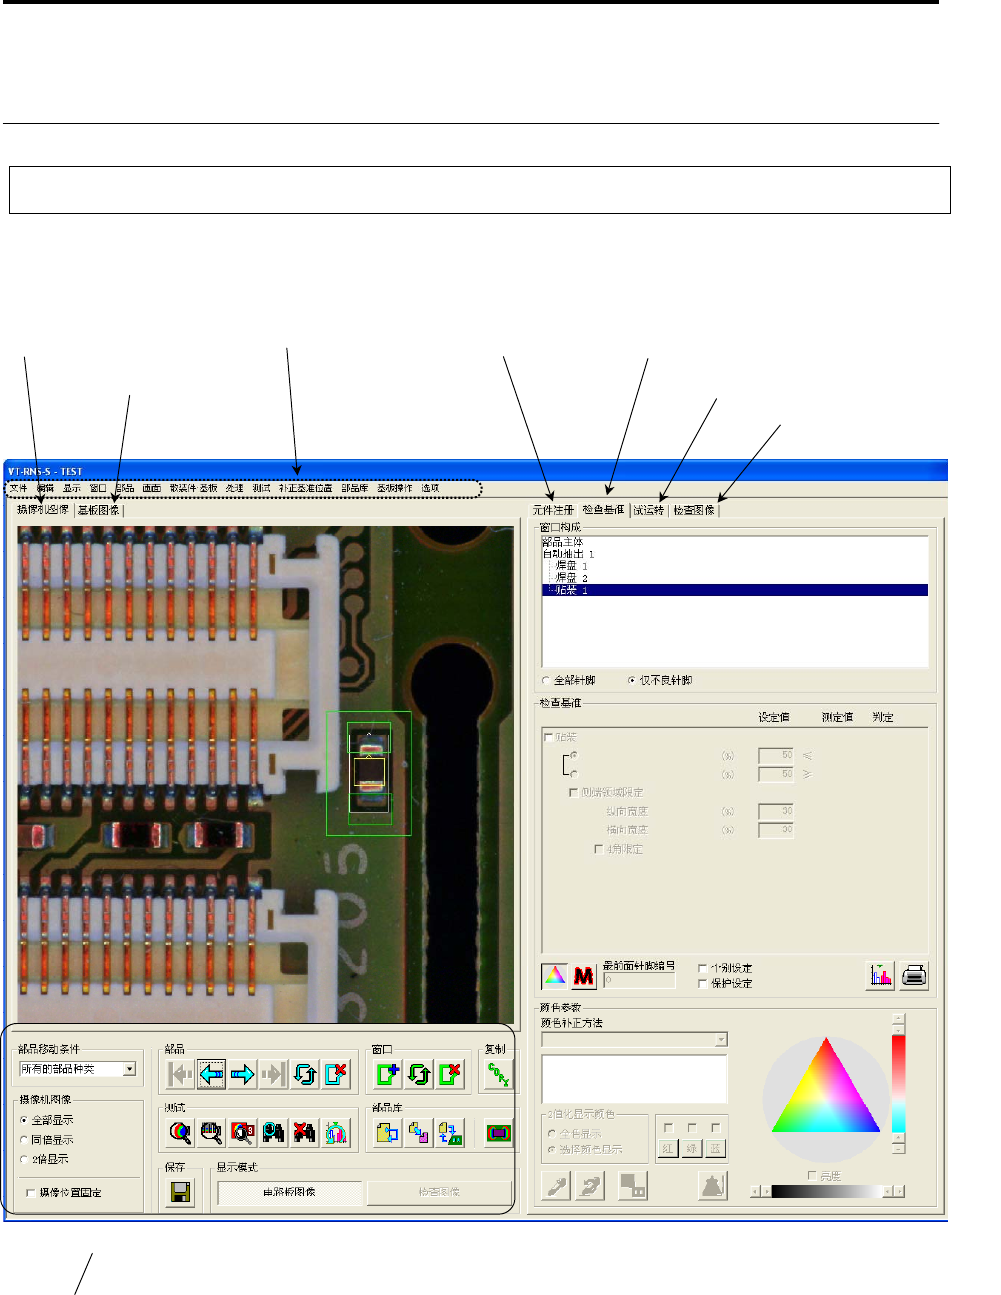Select 部品主体 in window tree
The width and height of the screenshot is (1001, 1295).
tap(563, 542)
